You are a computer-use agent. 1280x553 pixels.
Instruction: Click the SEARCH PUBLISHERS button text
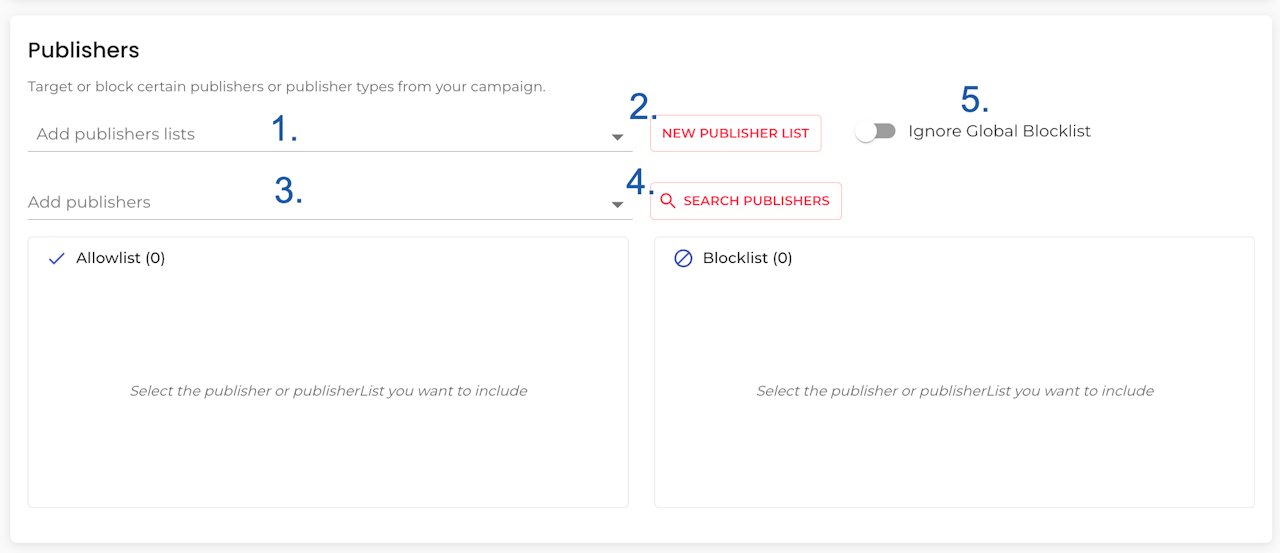click(756, 201)
